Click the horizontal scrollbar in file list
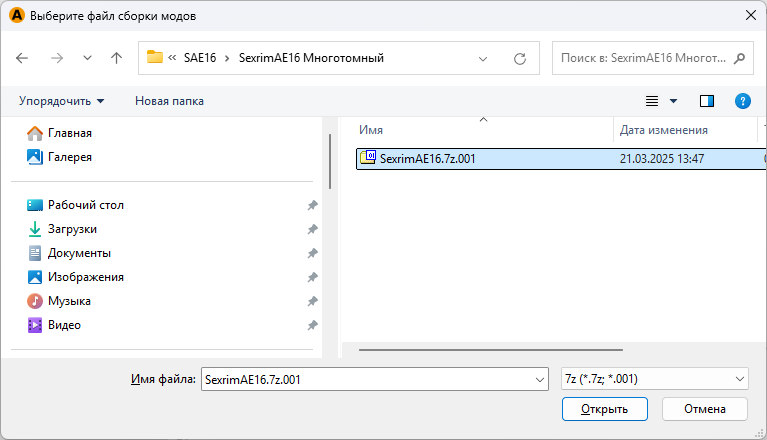This screenshot has height=440, width=767. [490, 350]
